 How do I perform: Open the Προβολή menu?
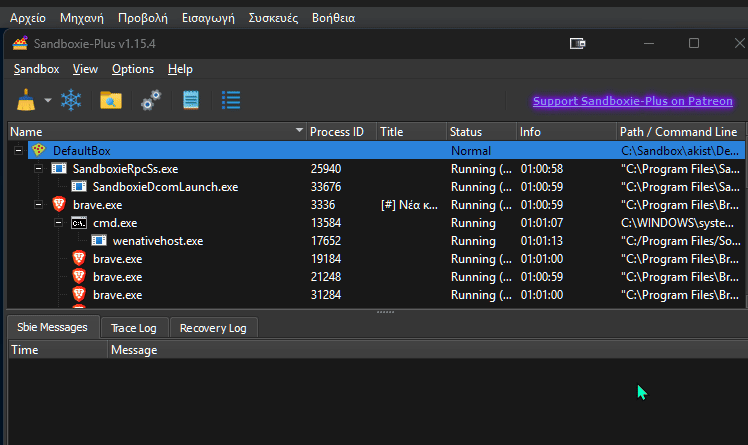(143, 18)
